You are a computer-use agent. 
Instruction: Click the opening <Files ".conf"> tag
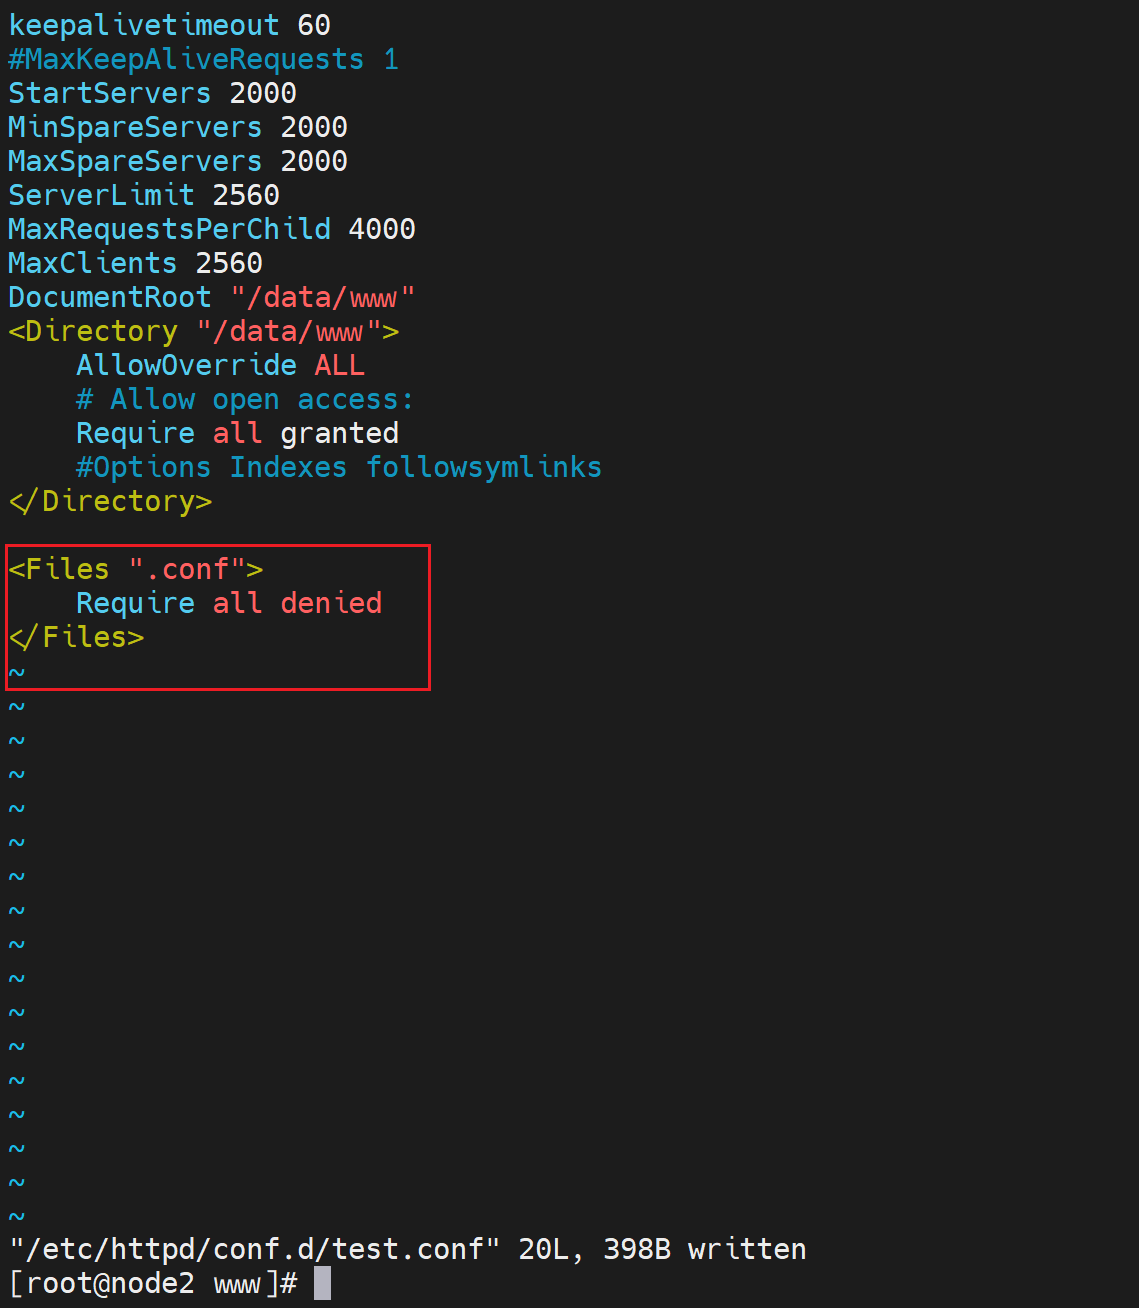click(x=135, y=569)
